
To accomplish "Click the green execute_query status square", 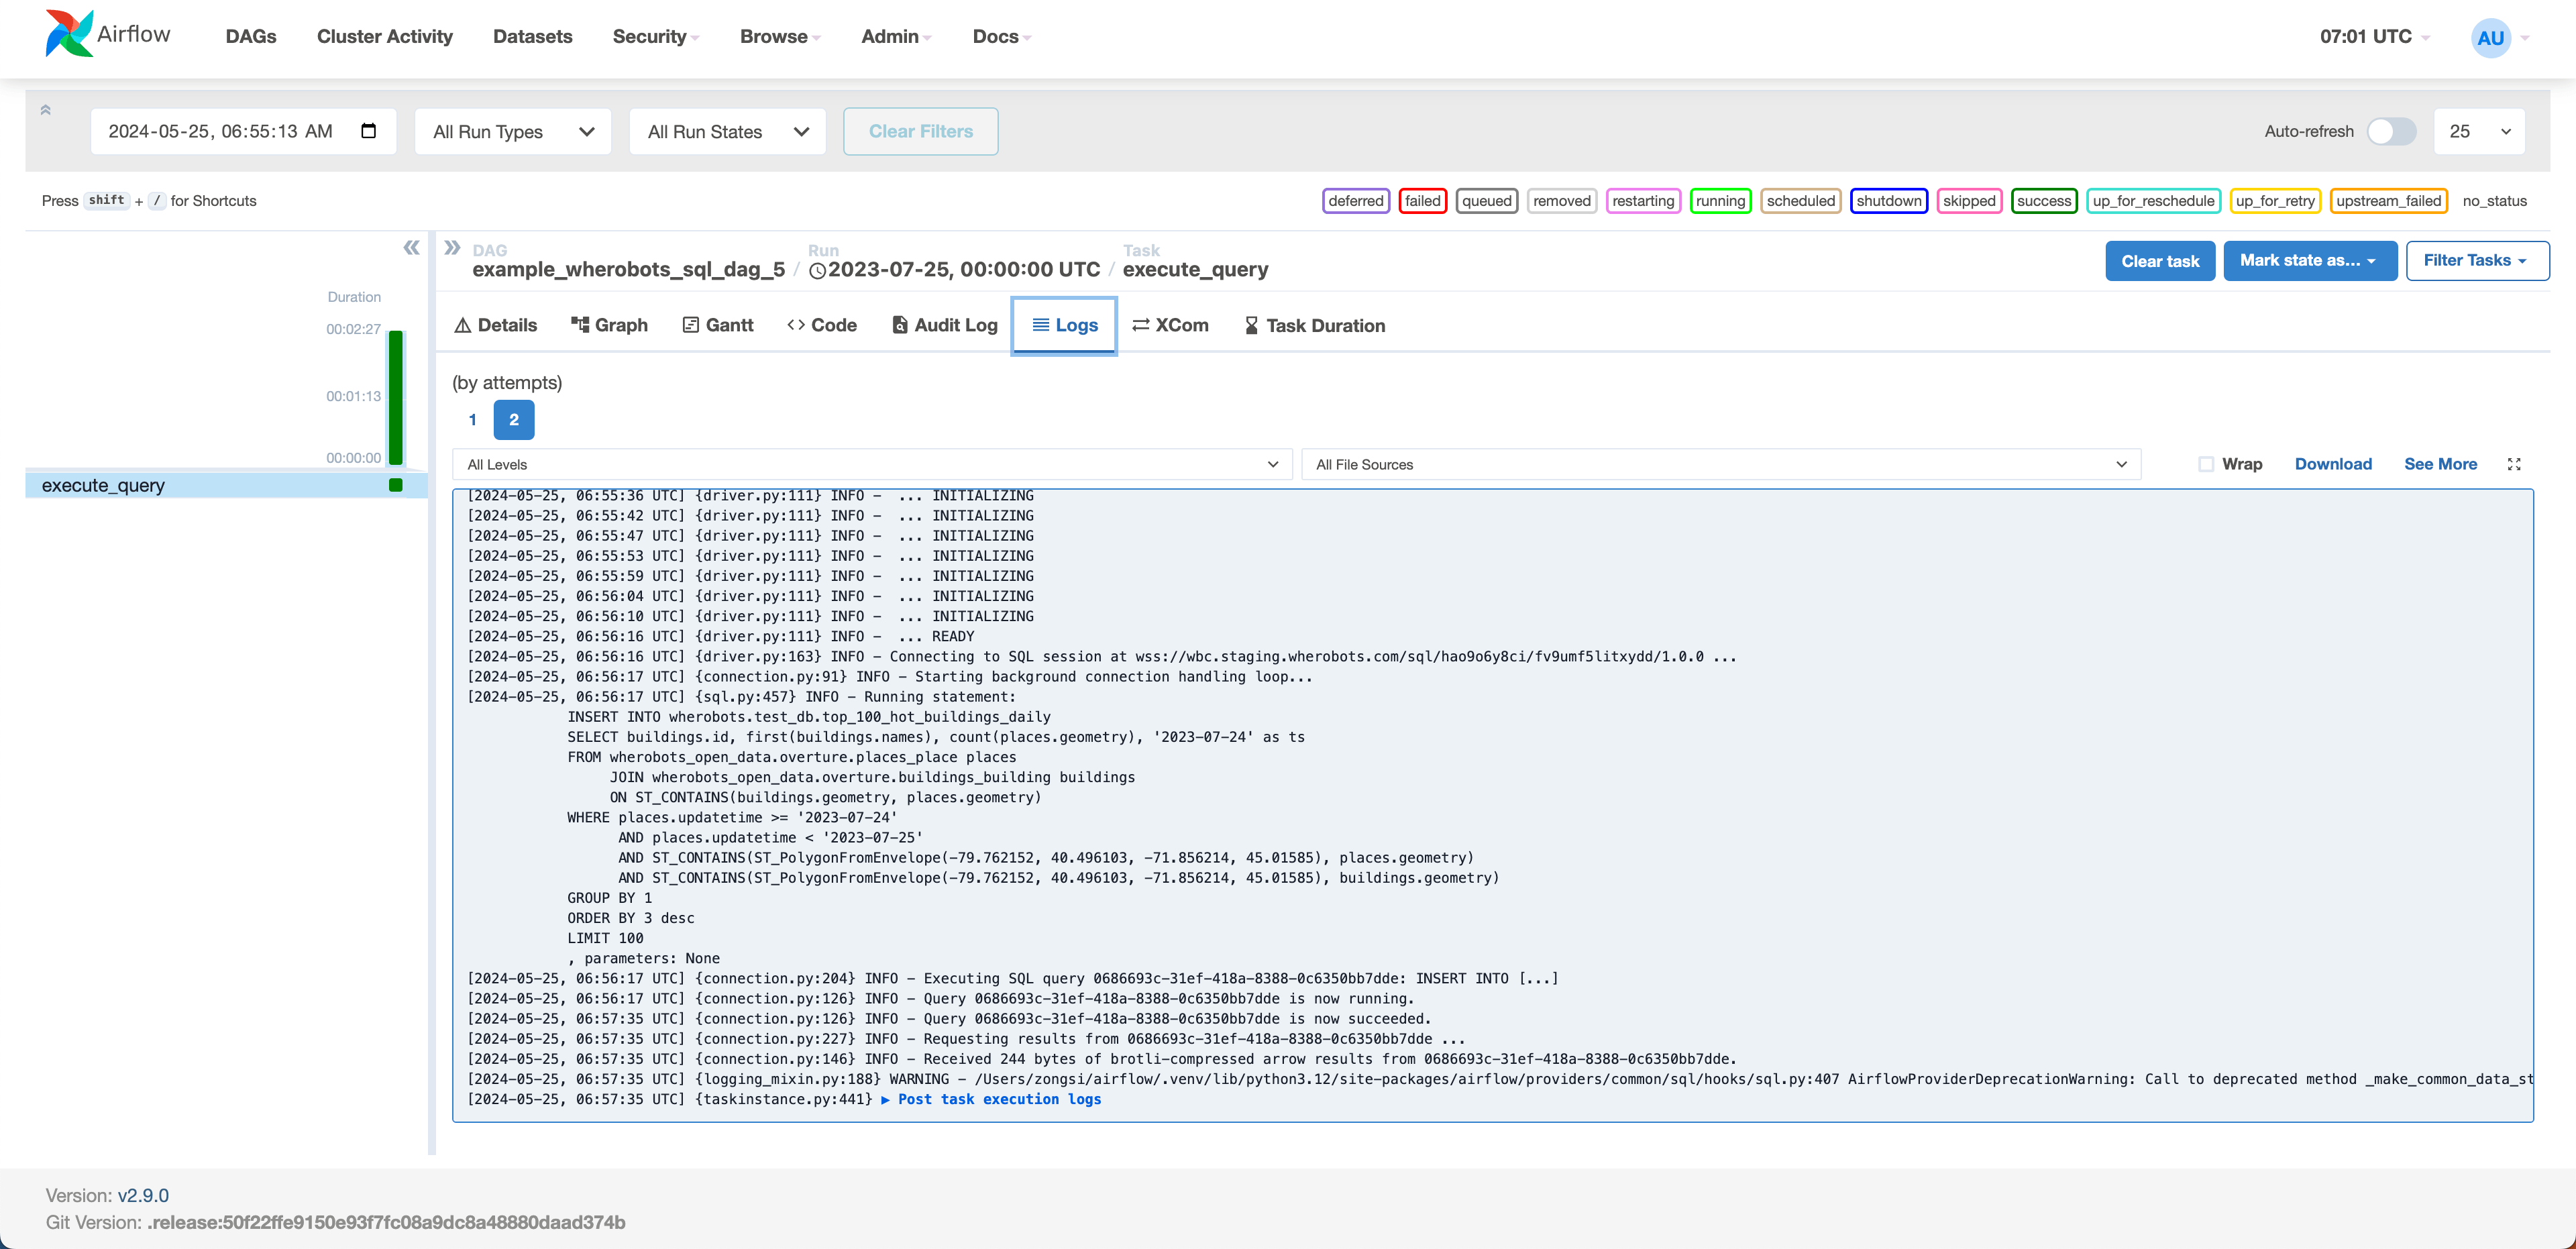I will [396, 485].
